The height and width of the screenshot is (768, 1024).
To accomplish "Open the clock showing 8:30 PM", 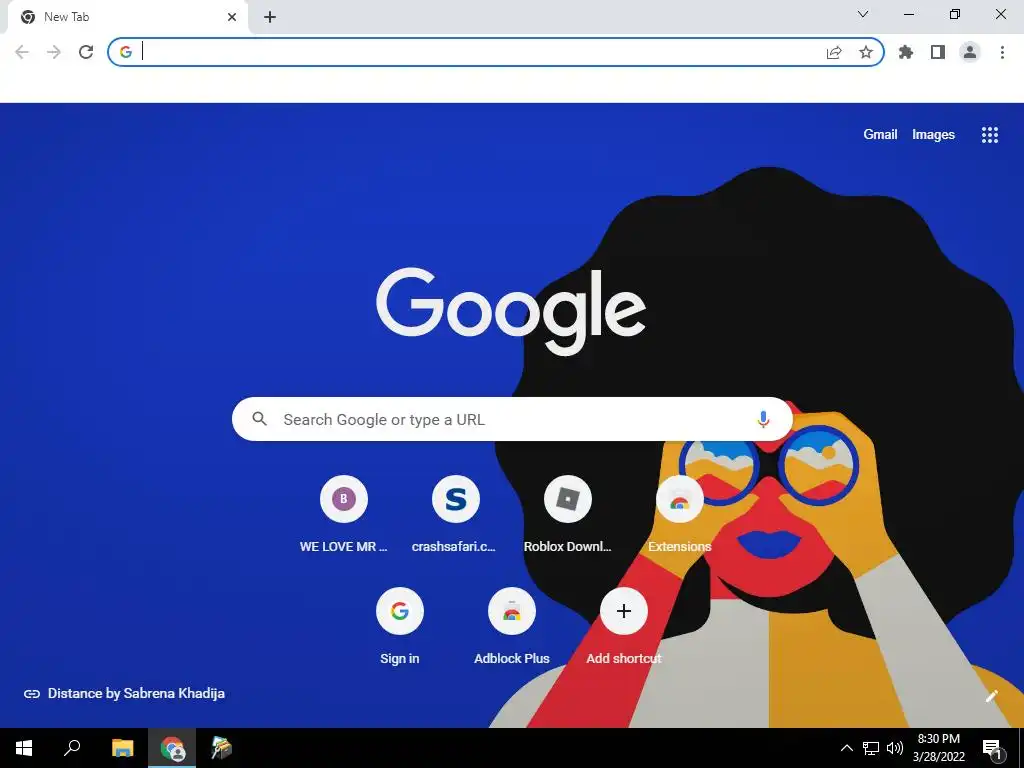I will [939, 748].
